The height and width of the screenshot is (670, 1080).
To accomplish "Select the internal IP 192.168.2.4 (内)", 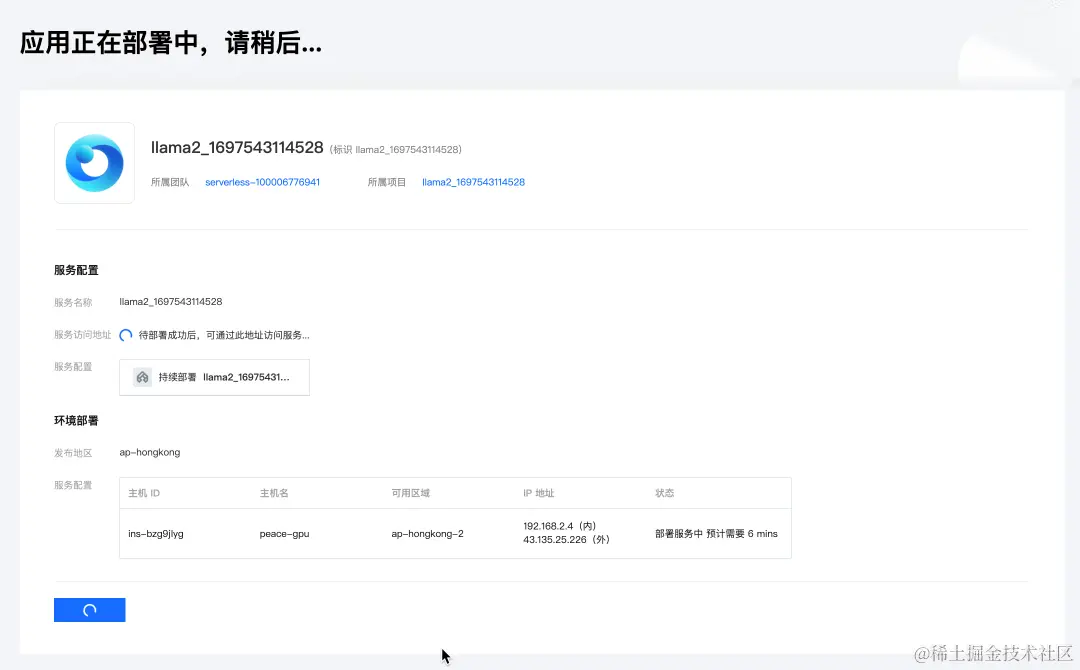I will (x=559, y=526).
